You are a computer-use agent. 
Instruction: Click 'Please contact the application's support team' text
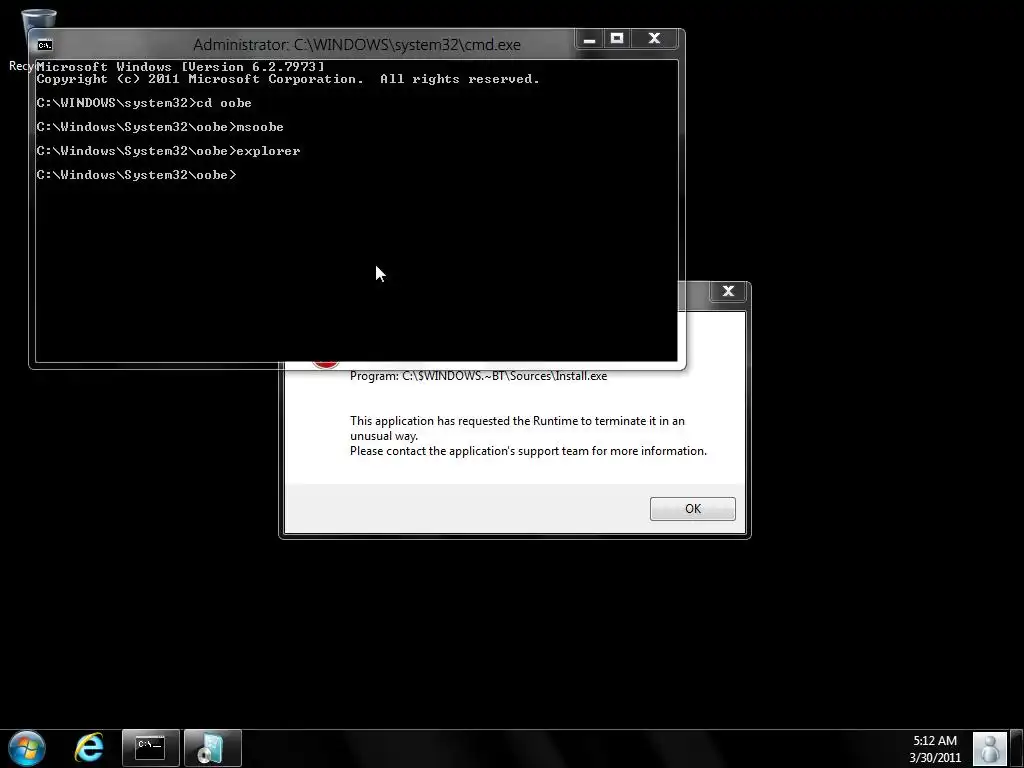pyautogui.click(x=528, y=451)
